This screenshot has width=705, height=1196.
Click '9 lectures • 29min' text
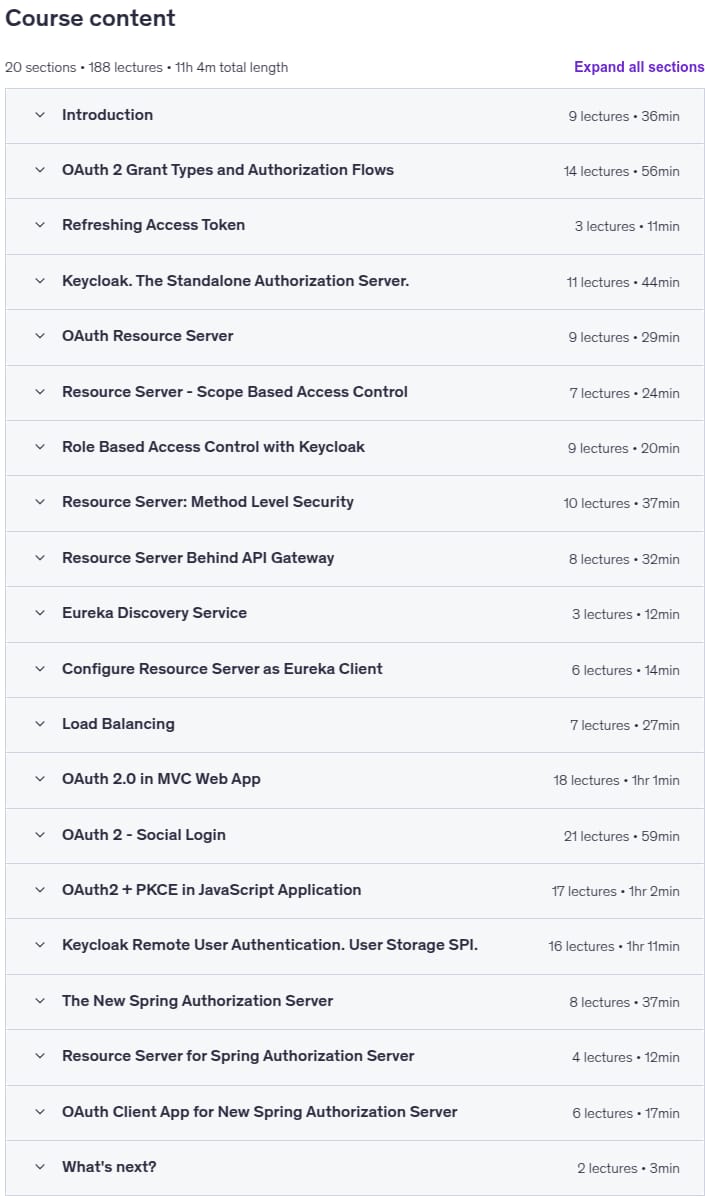coord(623,337)
